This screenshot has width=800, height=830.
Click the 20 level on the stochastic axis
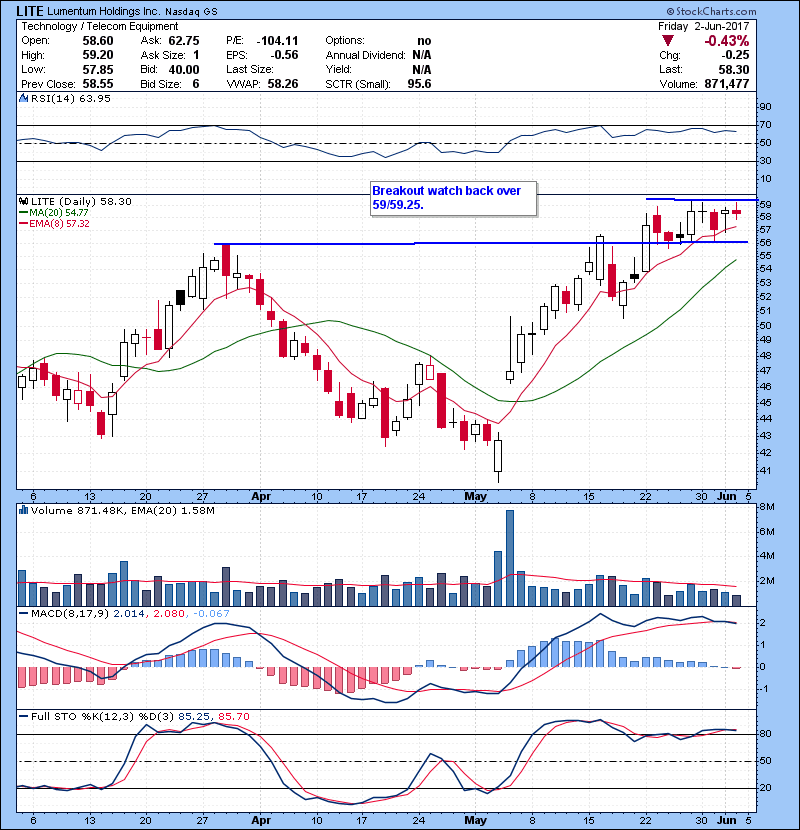pyautogui.click(x=765, y=787)
